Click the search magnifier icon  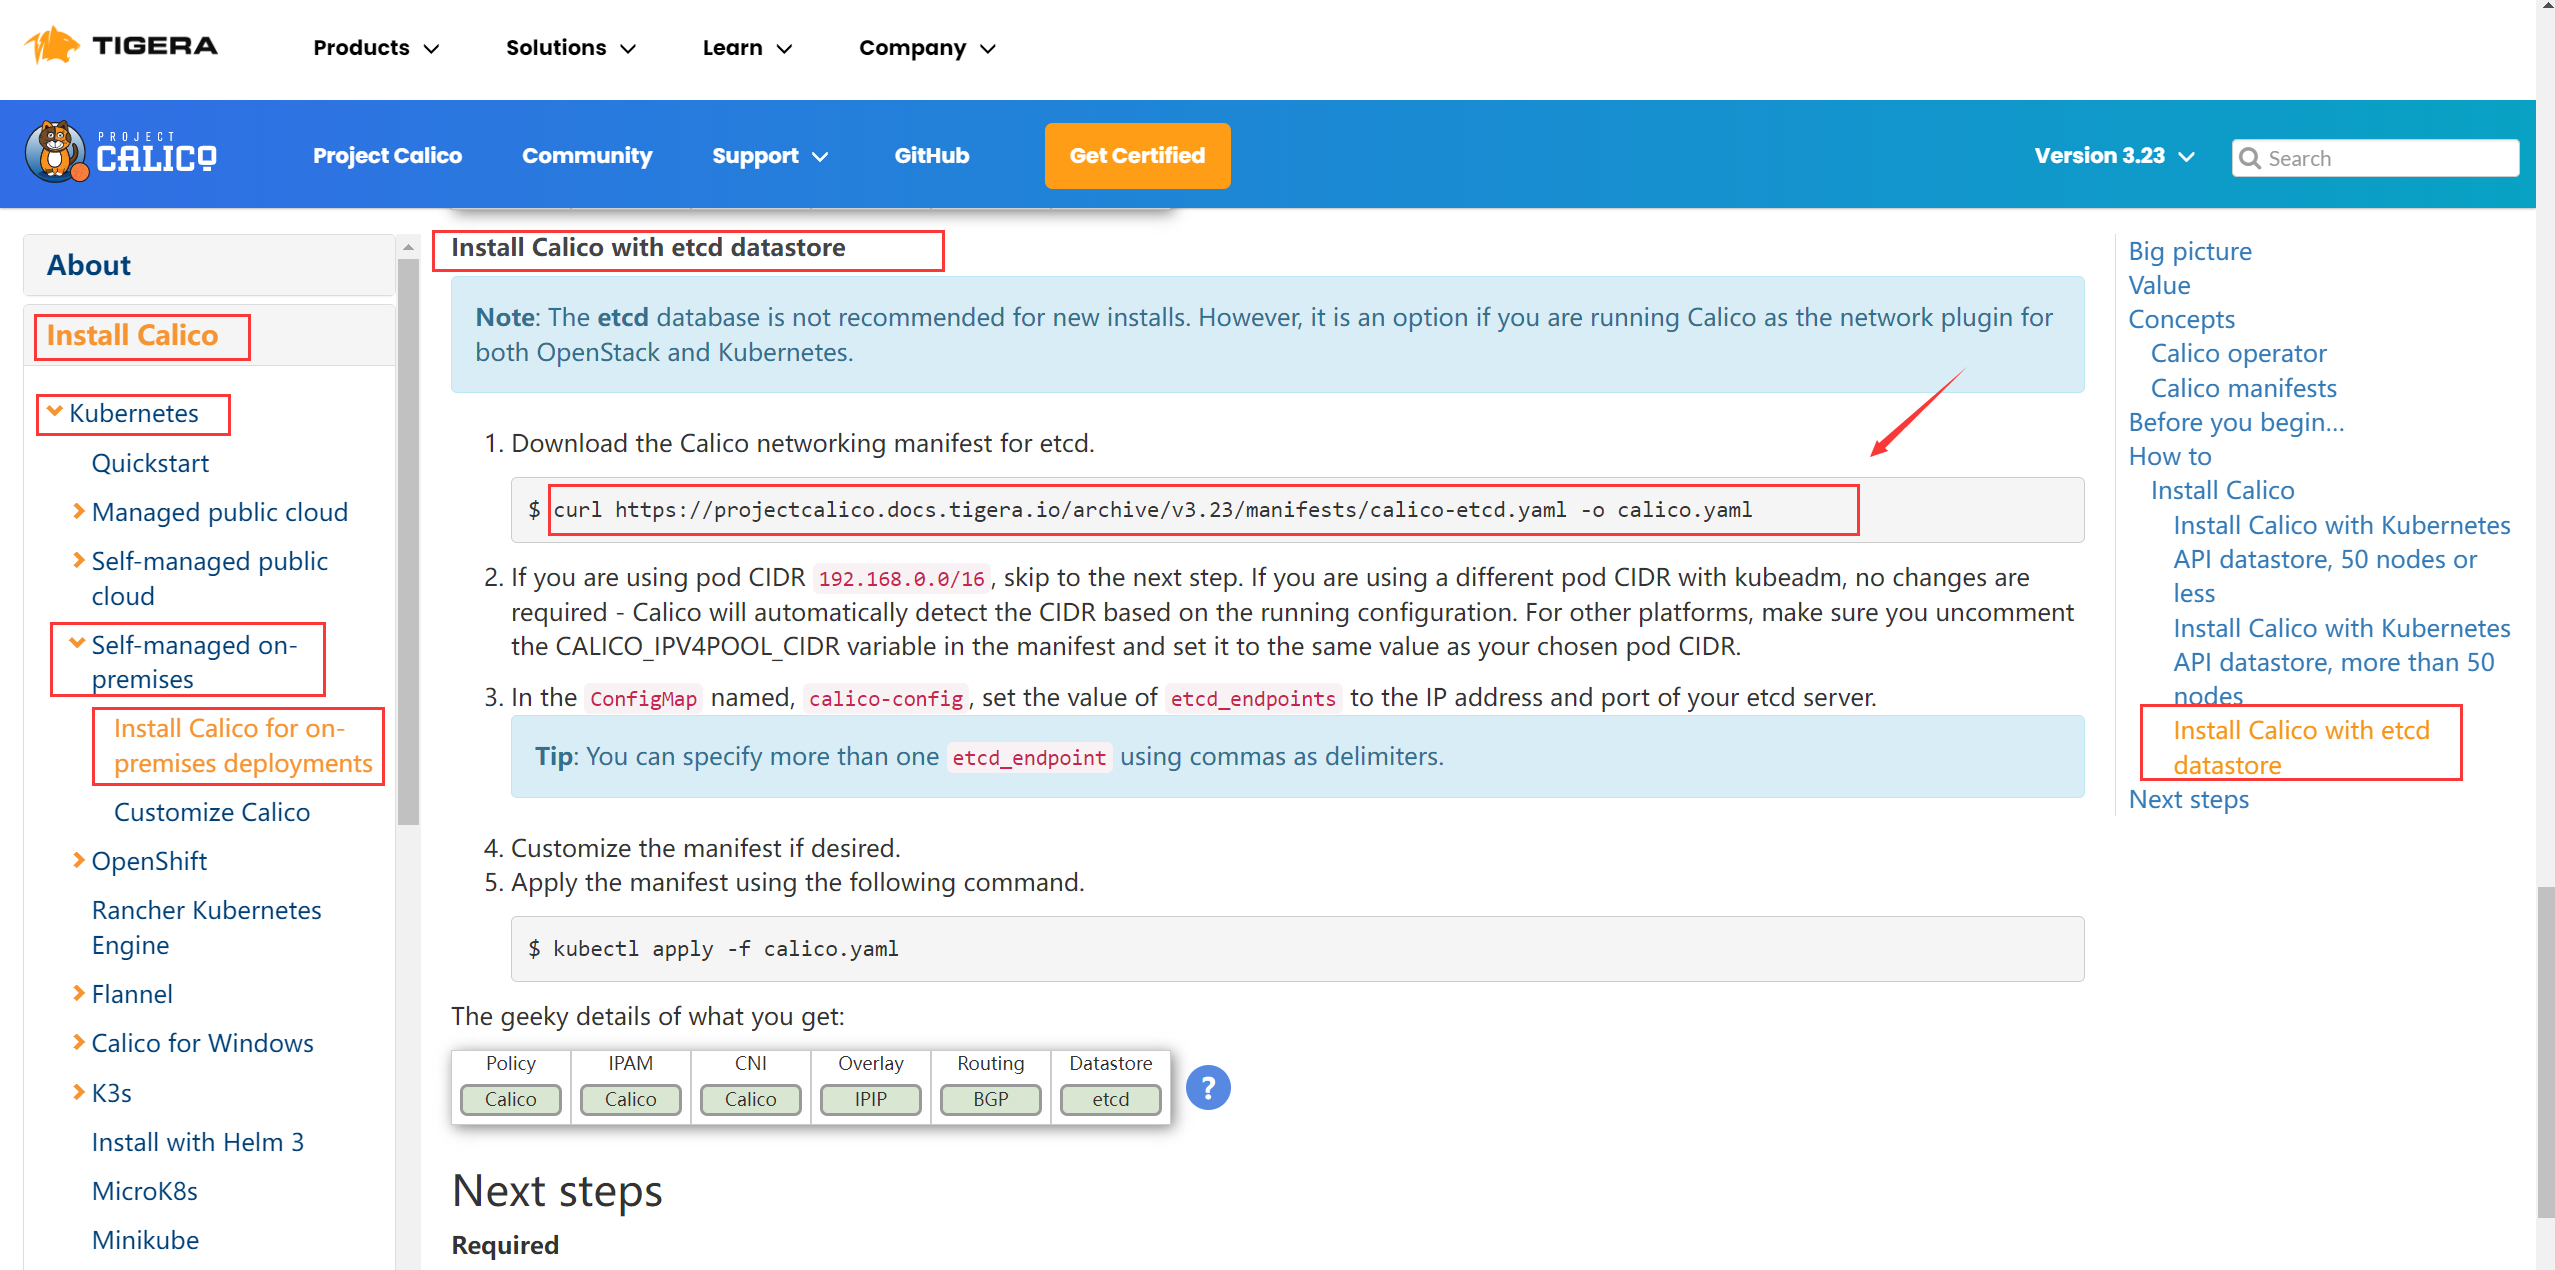tap(2250, 158)
